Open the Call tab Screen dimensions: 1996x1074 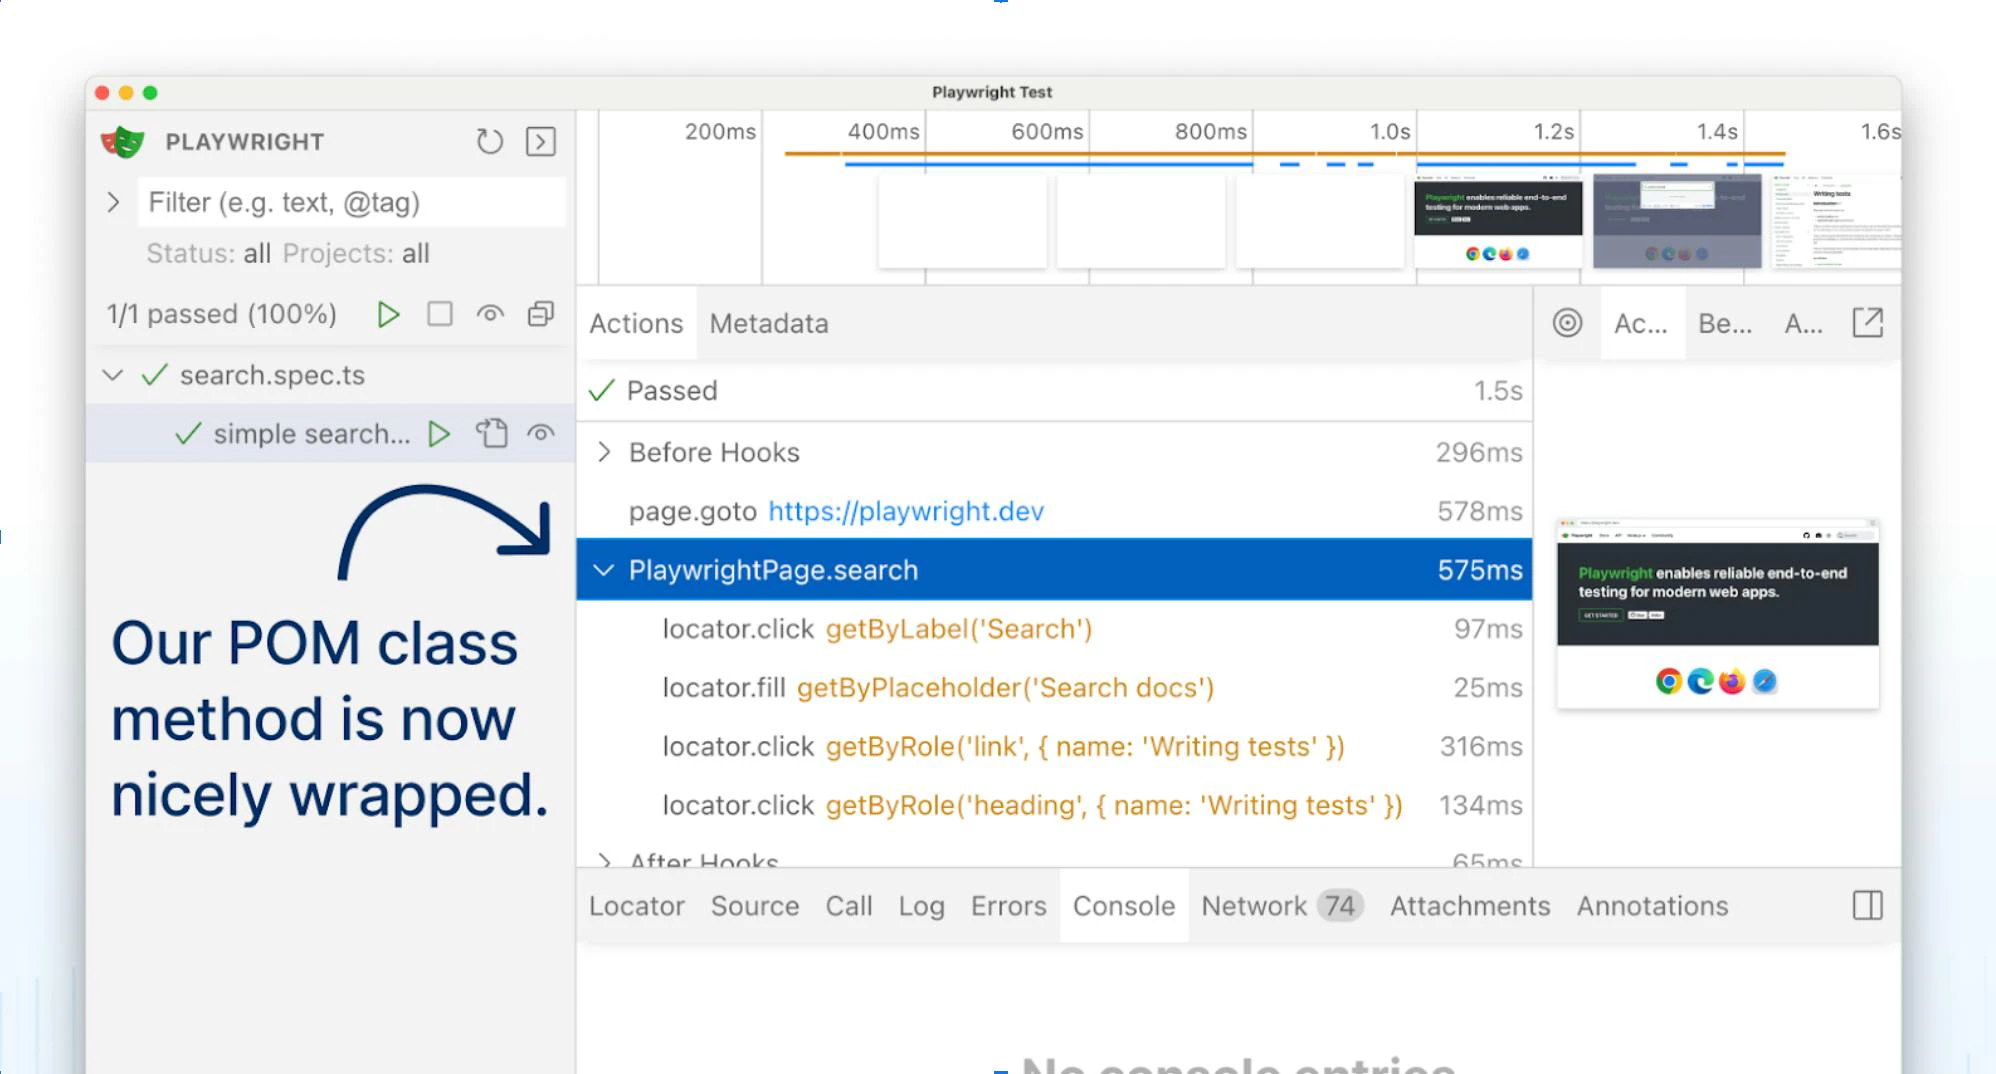click(849, 906)
